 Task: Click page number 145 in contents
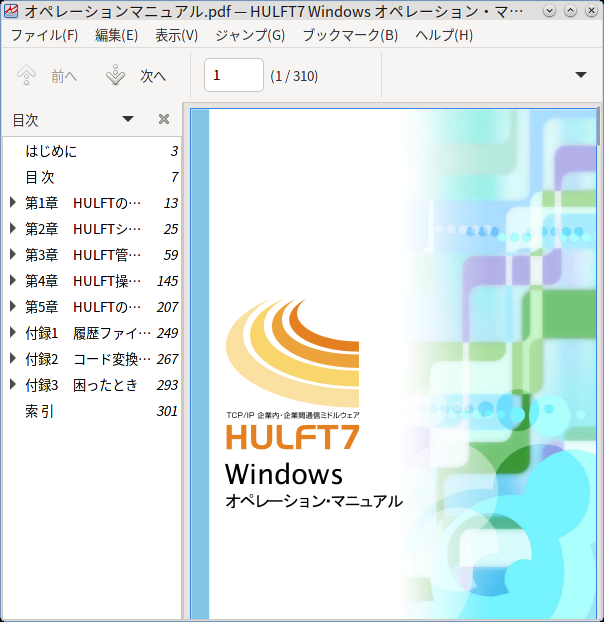click(167, 281)
